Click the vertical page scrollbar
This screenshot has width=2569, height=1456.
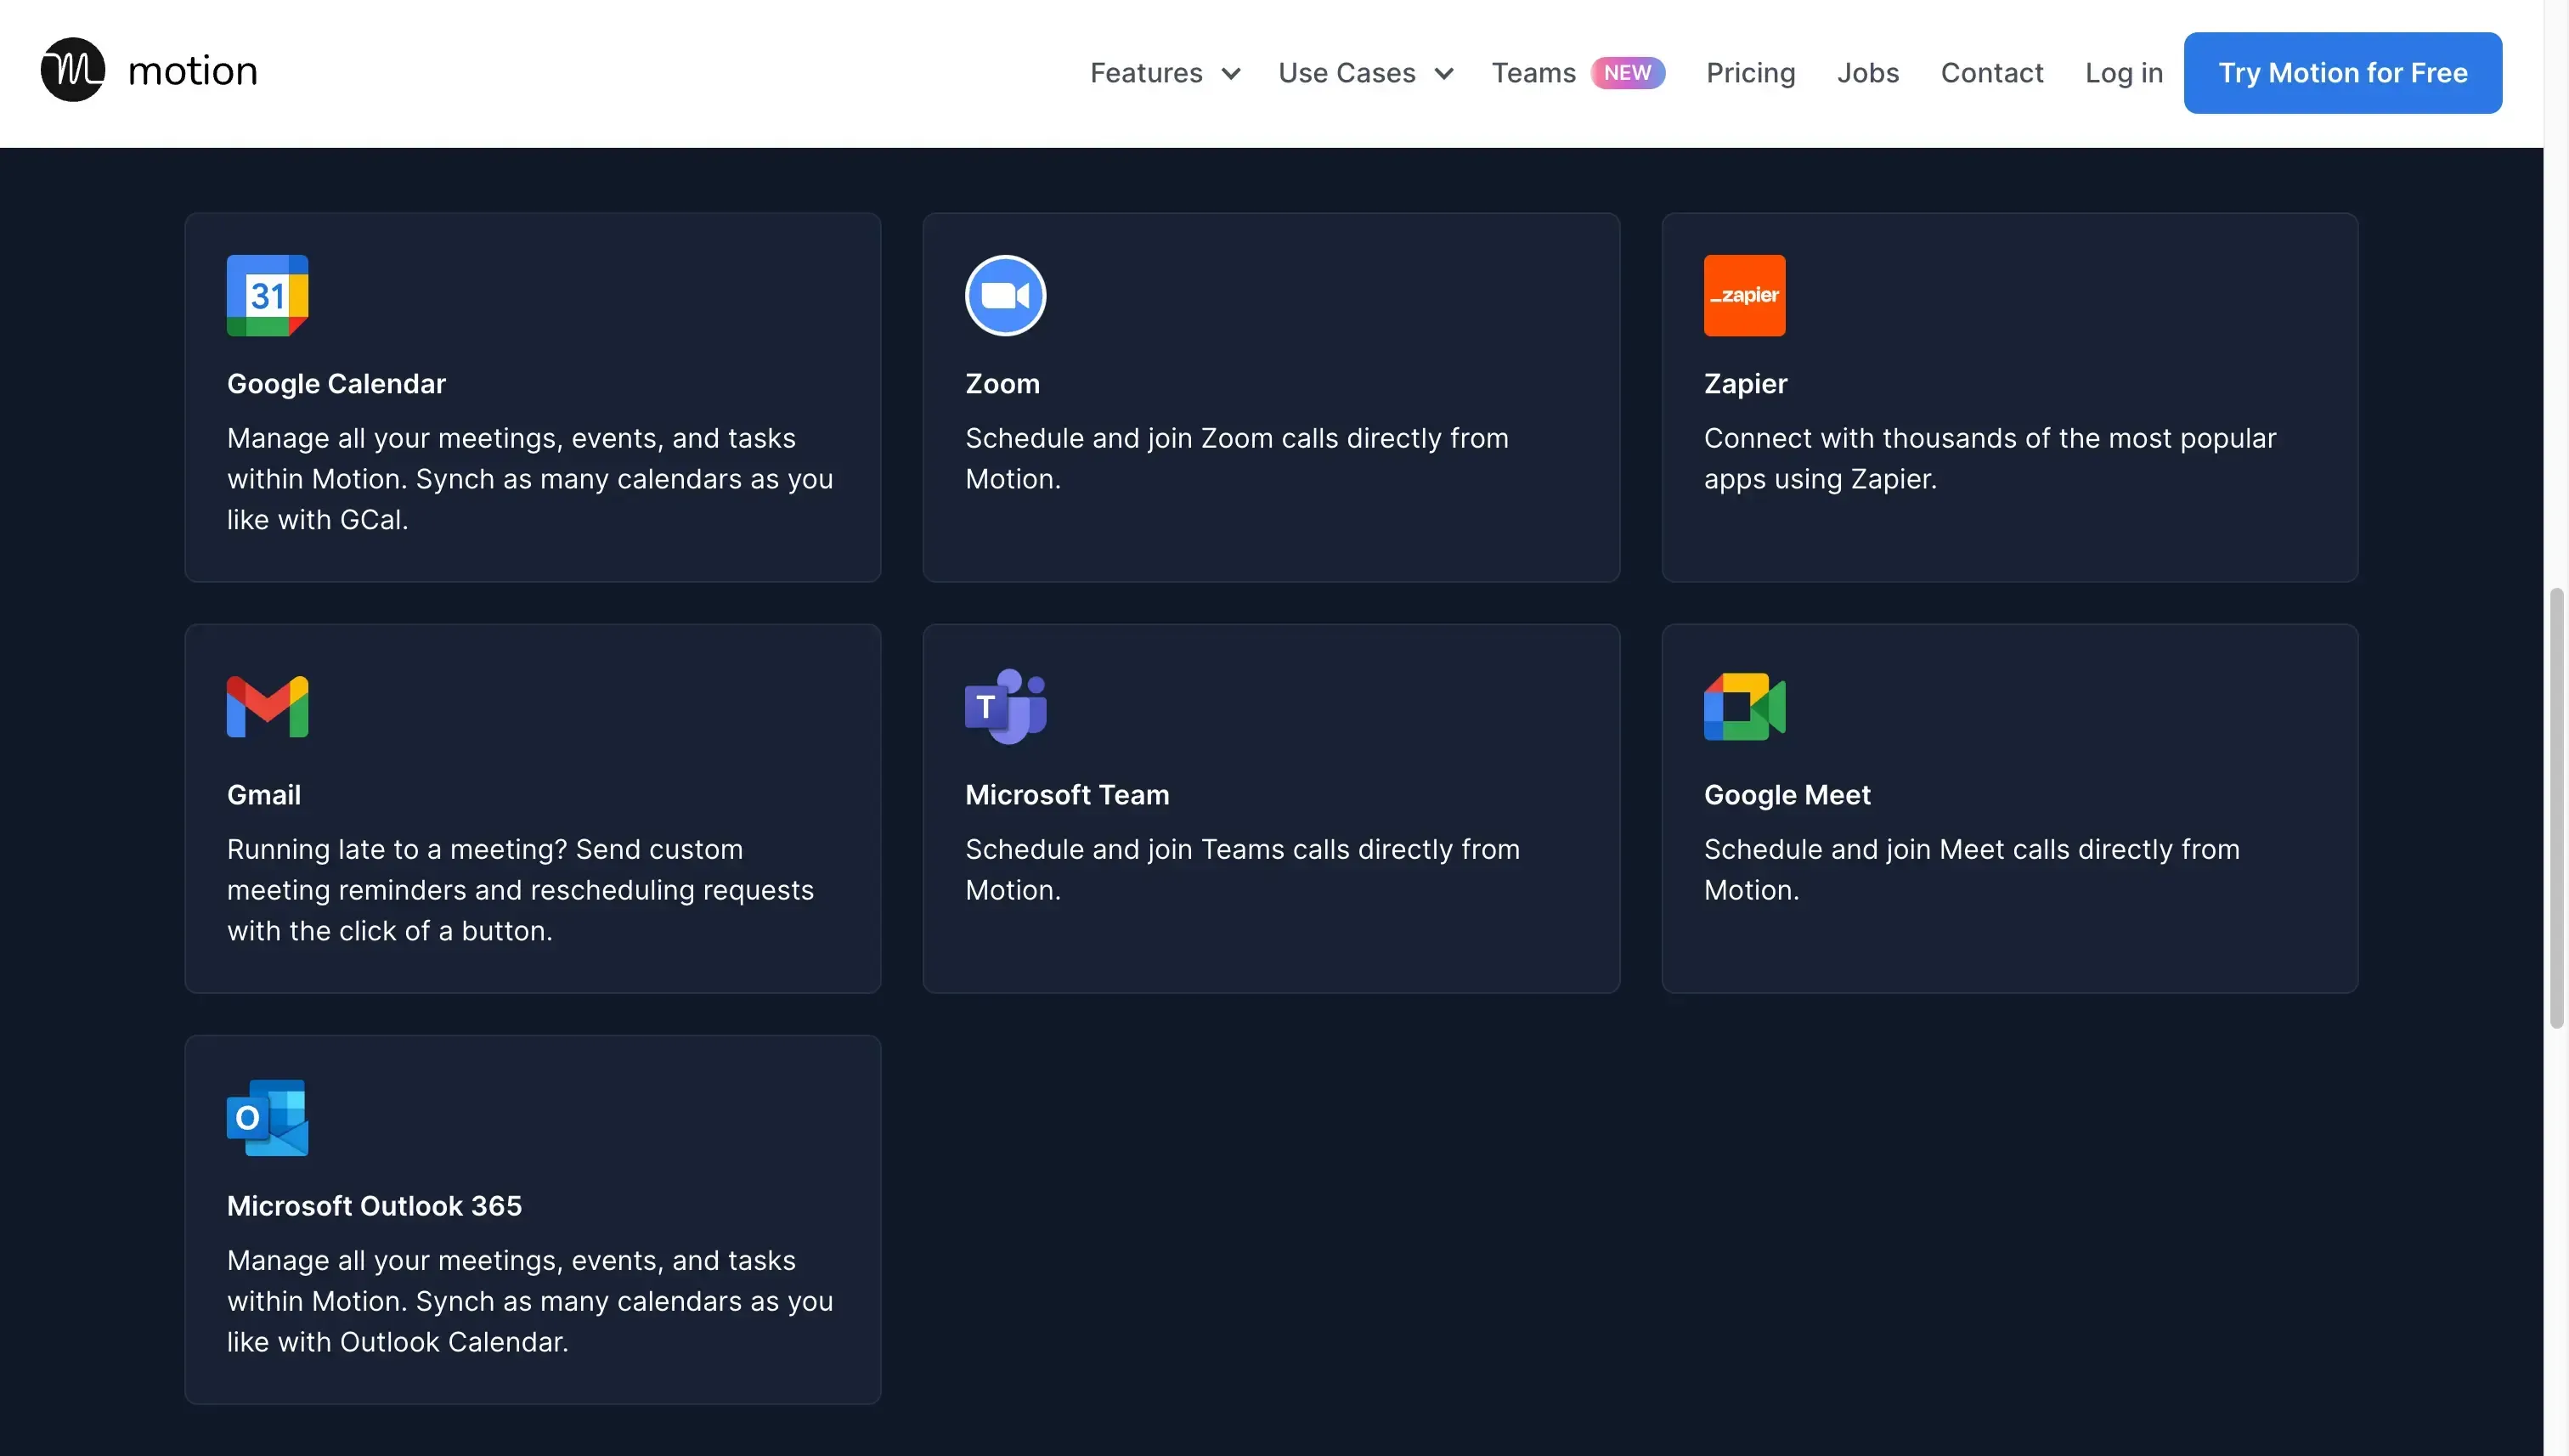pyautogui.click(x=2556, y=810)
